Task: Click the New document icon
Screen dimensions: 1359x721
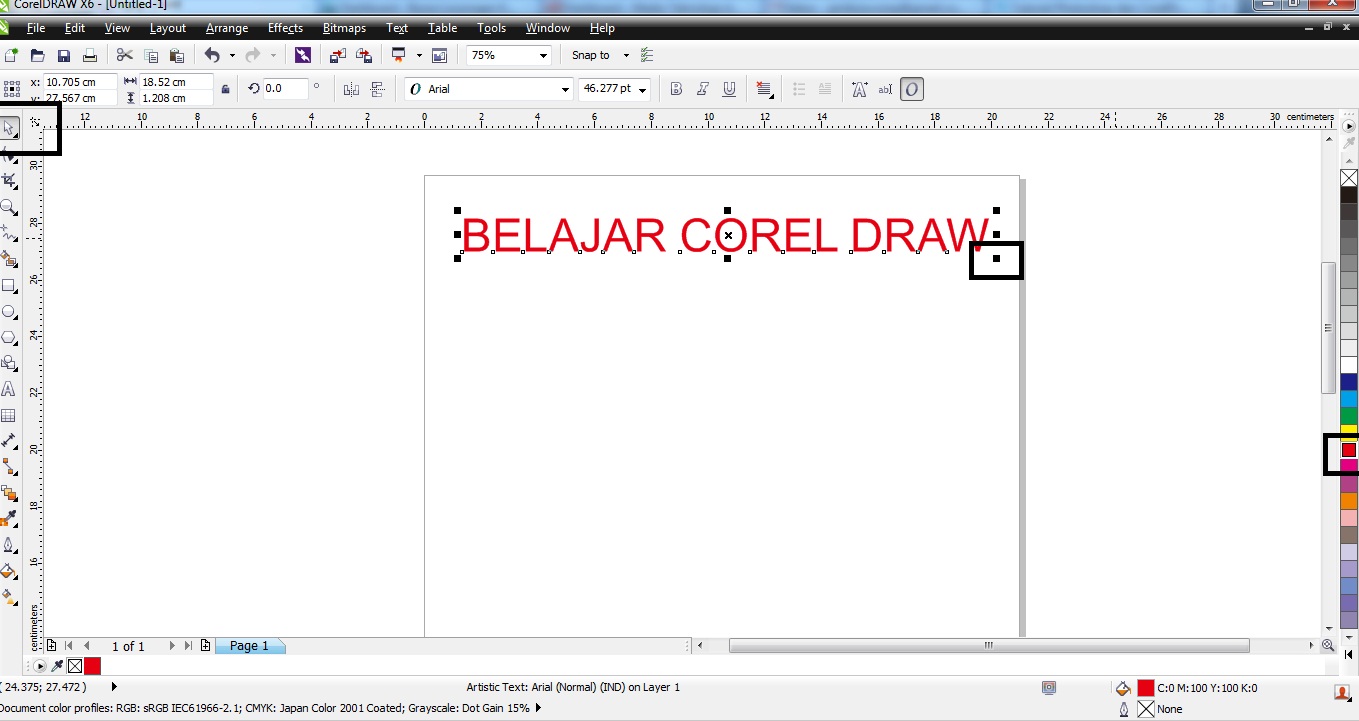Action: point(11,55)
